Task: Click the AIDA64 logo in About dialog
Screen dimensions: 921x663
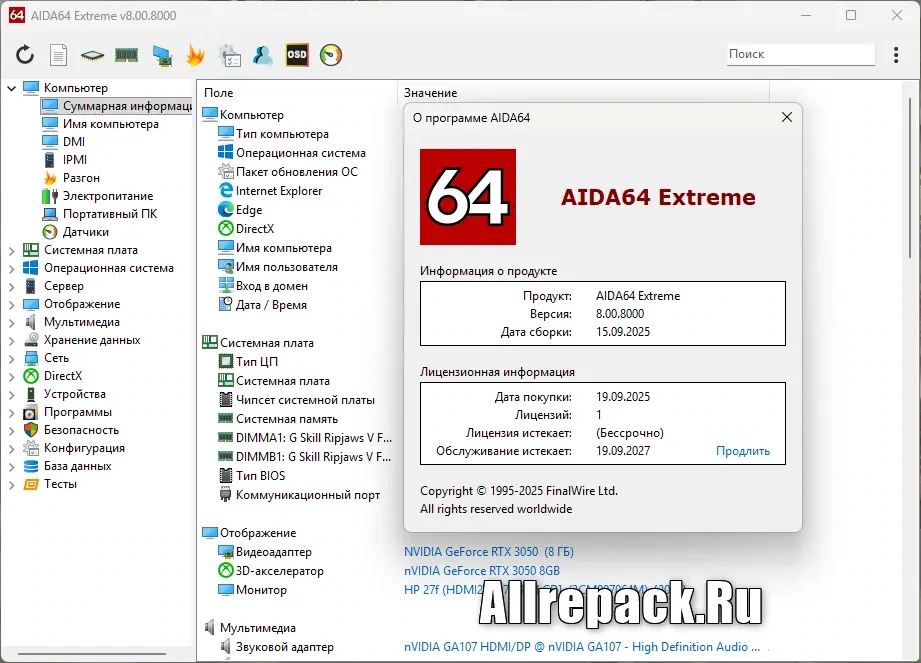Action: [x=468, y=197]
